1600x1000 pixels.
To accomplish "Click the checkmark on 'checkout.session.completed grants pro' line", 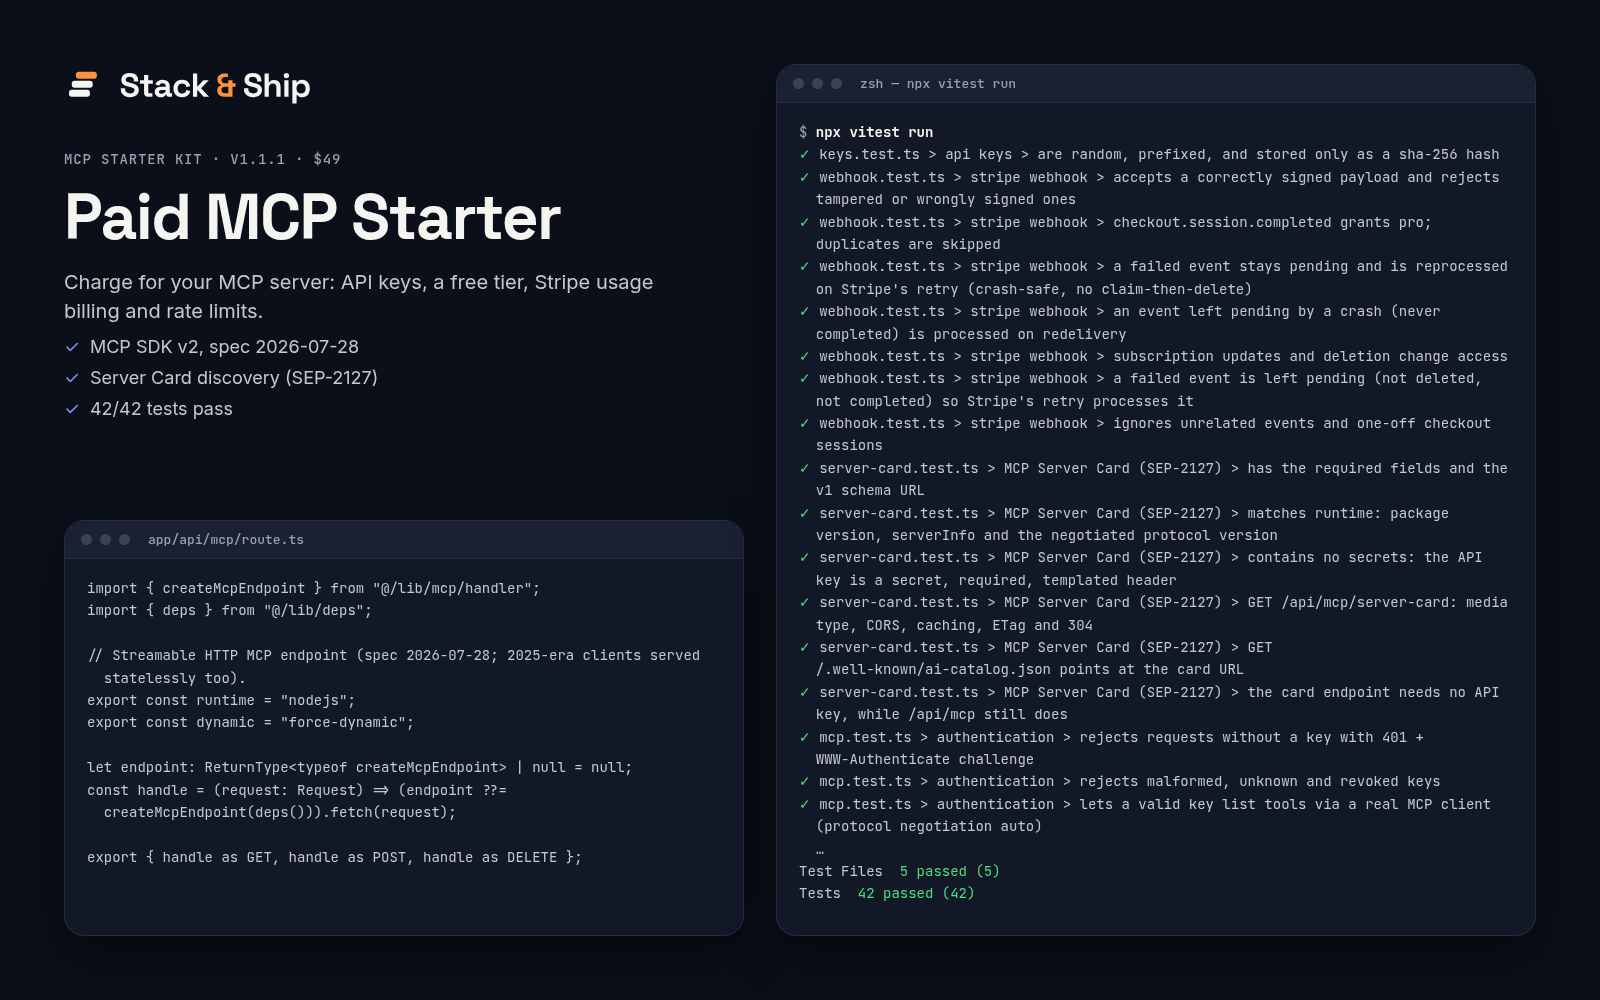I will coord(804,222).
